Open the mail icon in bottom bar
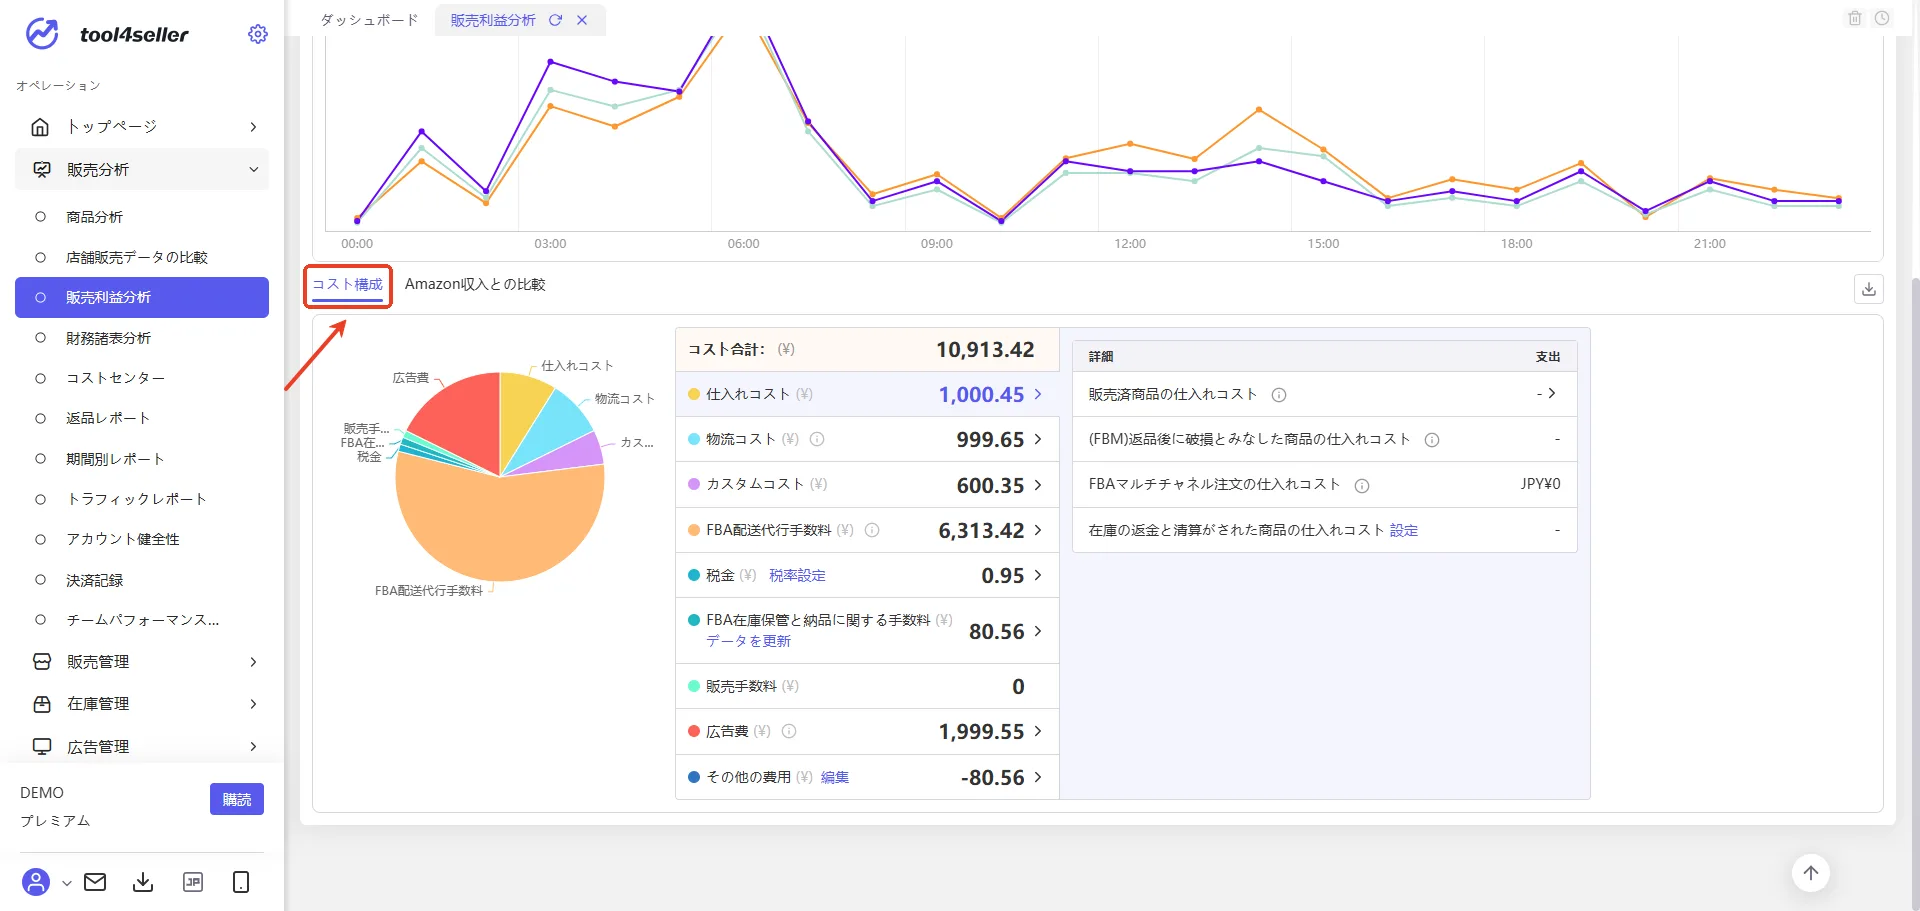1920x911 pixels. point(95,882)
